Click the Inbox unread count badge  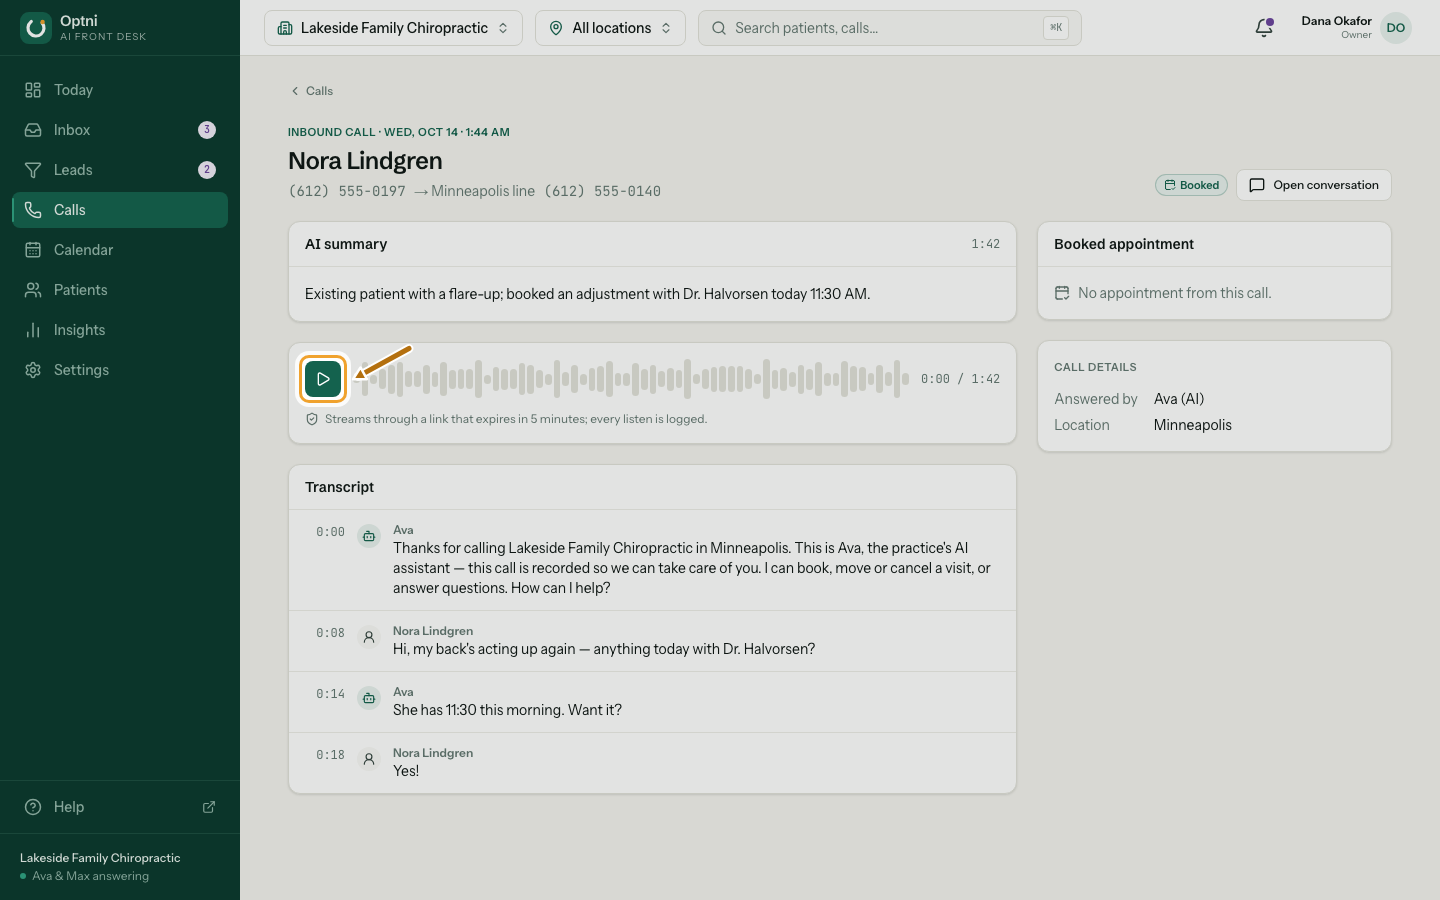207,130
